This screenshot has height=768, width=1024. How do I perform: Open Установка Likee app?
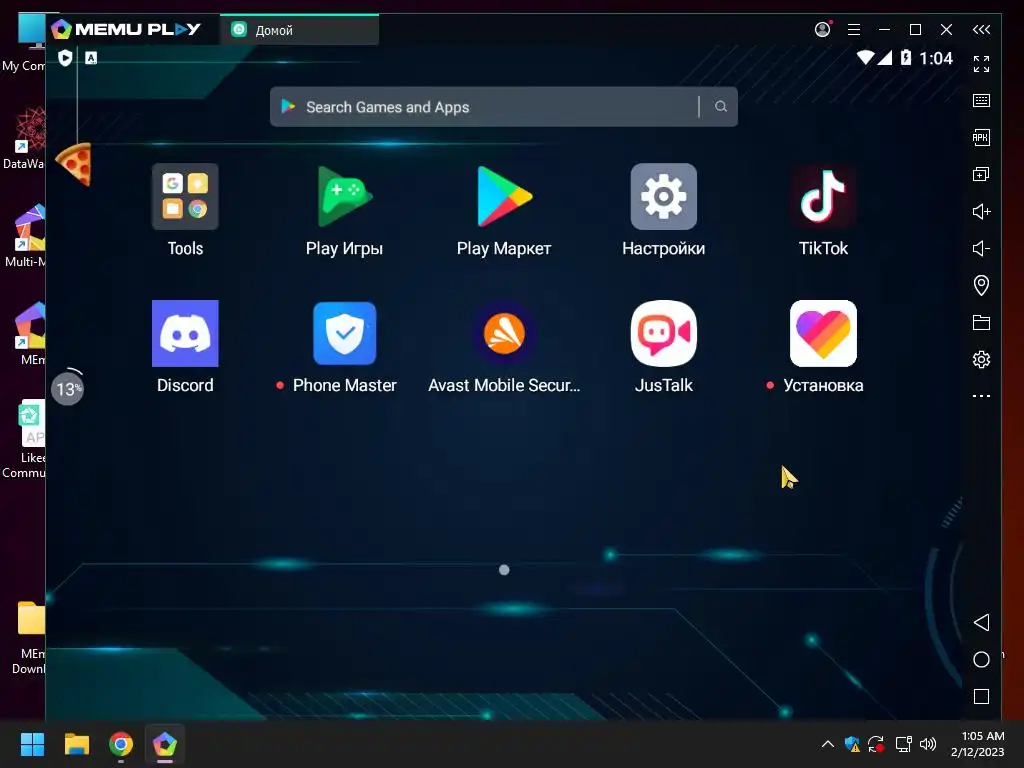pyautogui.click(x=823, y=334)
